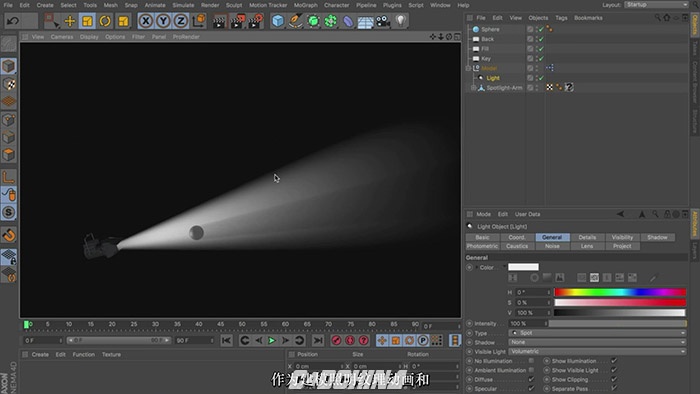Open the Photometric tab
Screen dimensions: 700x394
point(482,246)
